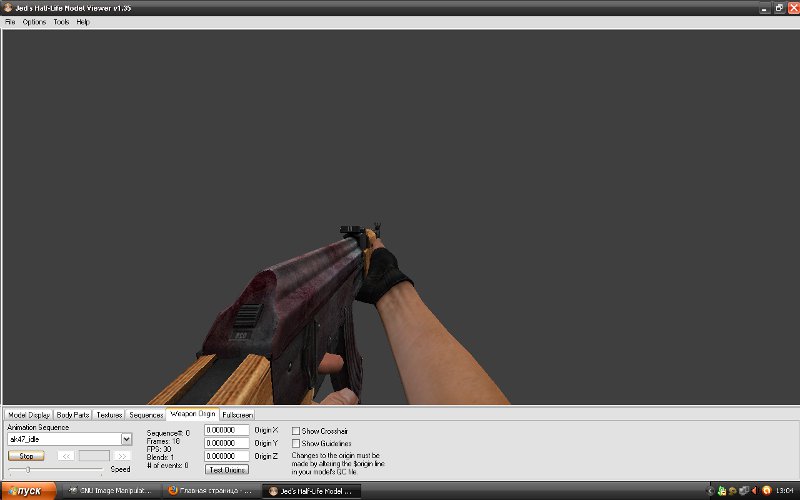Minimize the Model Viewer window
This screenshot has height=500, width=800.
pyautogui.click(x=764, y=8)
